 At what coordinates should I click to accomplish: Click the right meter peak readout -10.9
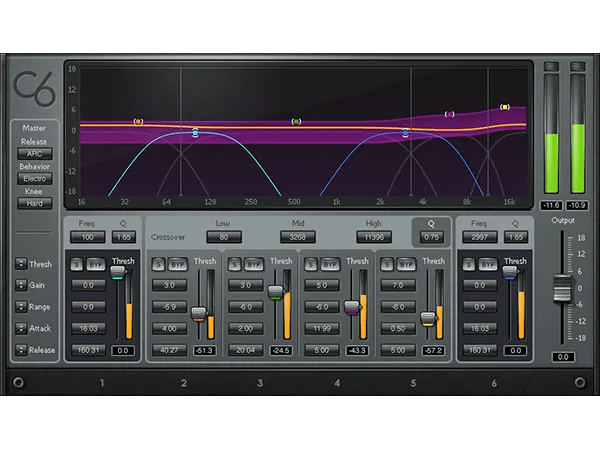(577, 205)
